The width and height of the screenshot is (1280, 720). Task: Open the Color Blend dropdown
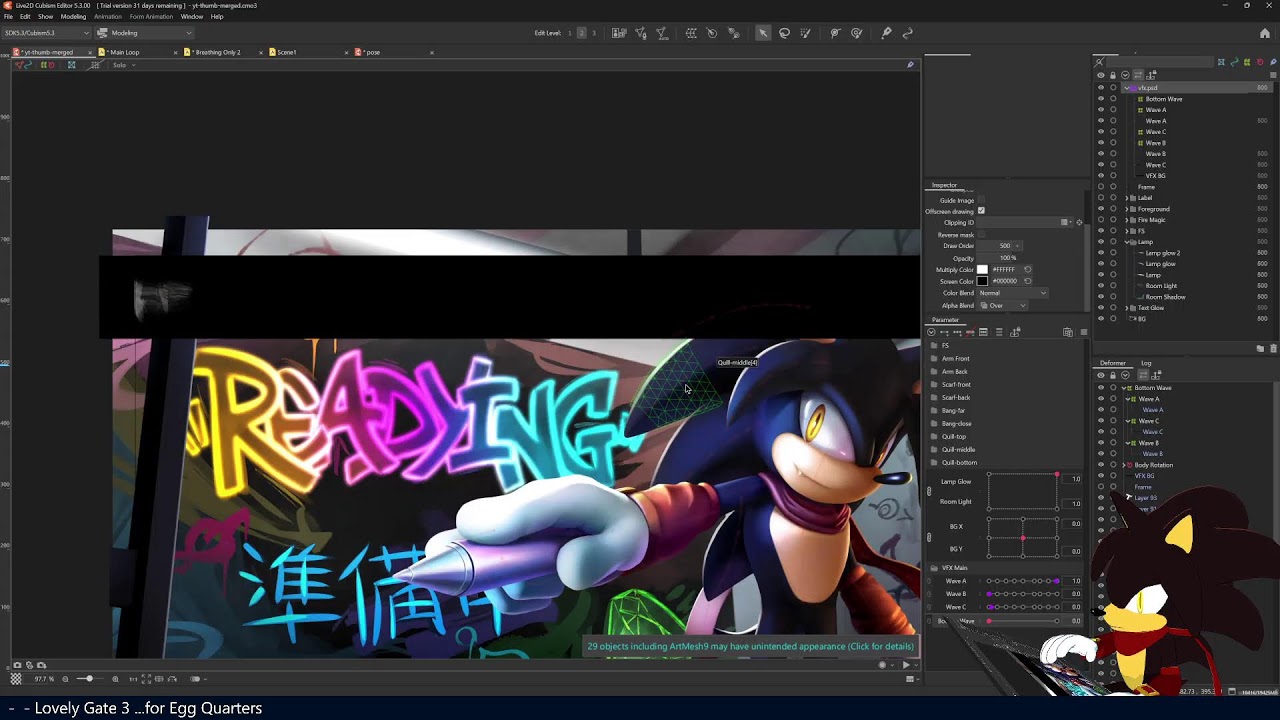point(1012,293)
